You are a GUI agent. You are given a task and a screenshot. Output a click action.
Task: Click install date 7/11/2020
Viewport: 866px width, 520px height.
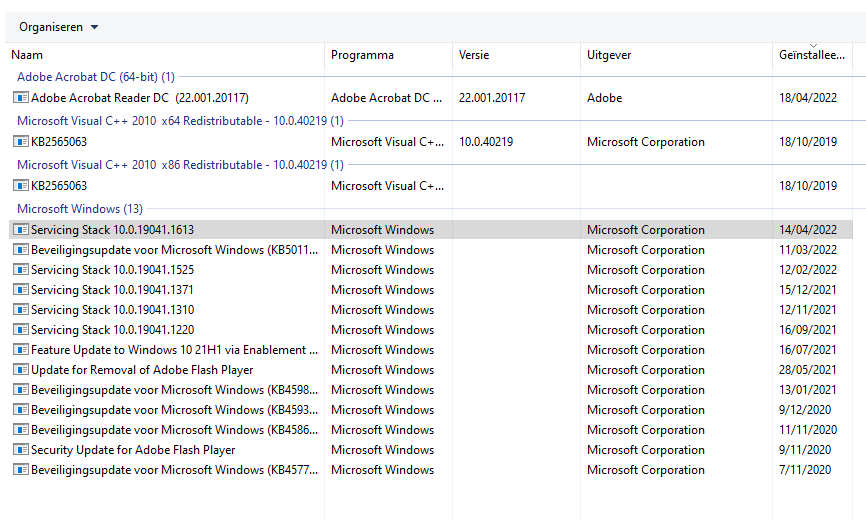click(x=805, y=470)
